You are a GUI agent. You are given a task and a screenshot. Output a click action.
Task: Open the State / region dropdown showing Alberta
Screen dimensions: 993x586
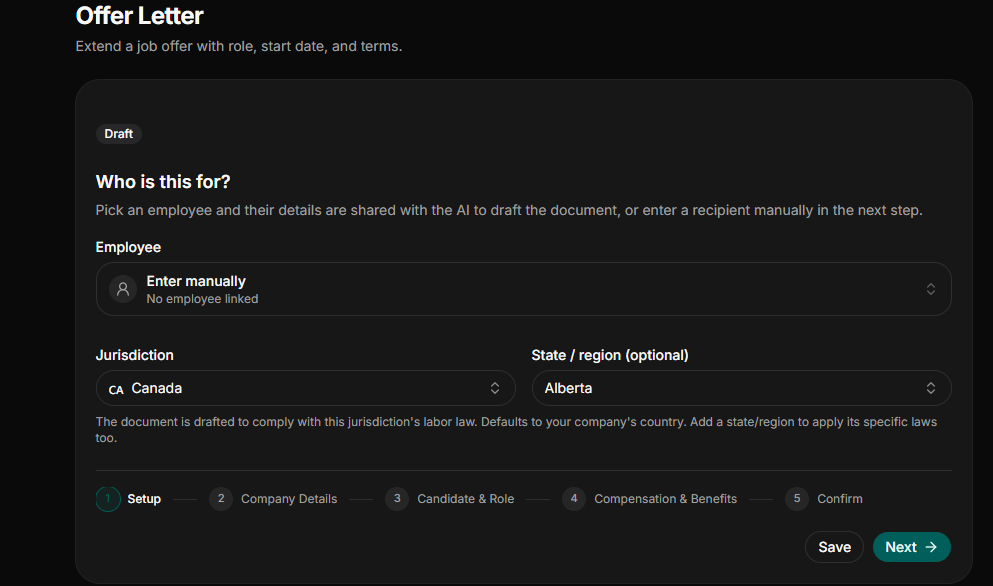741,388
